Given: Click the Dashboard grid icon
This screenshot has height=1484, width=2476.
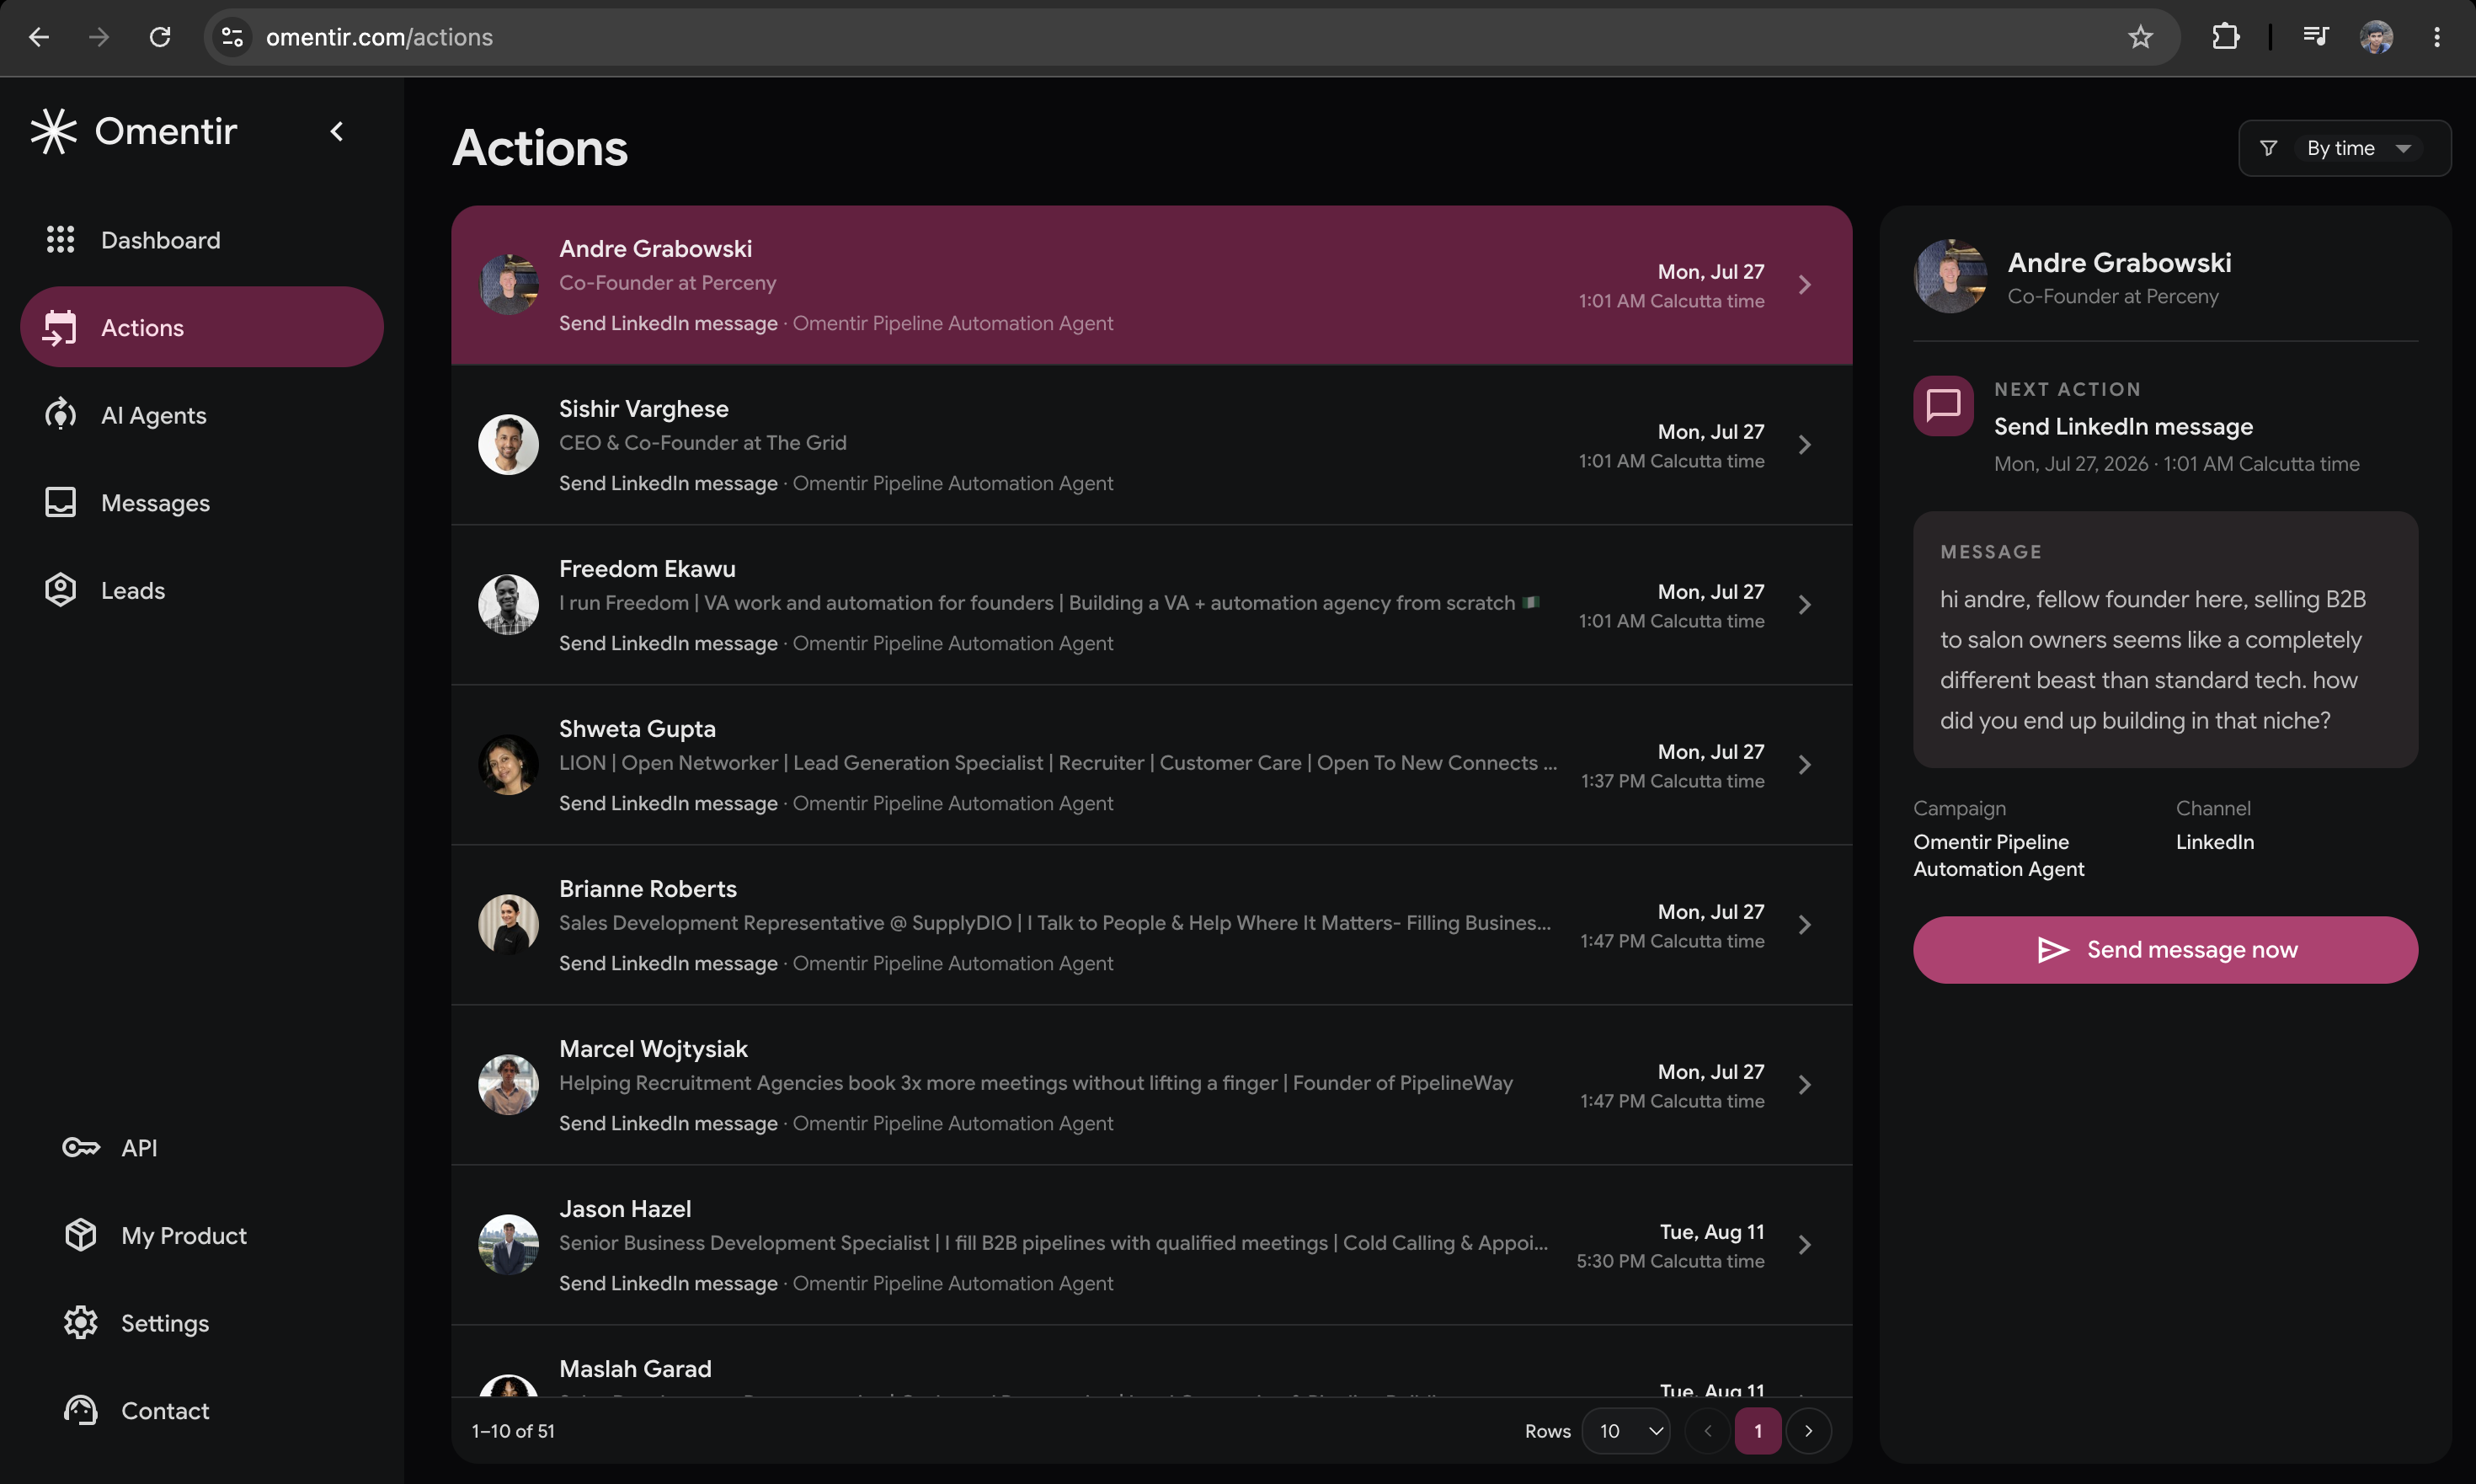Looking at the screenshot, I should pyautogui.click(x=60, y=240).
